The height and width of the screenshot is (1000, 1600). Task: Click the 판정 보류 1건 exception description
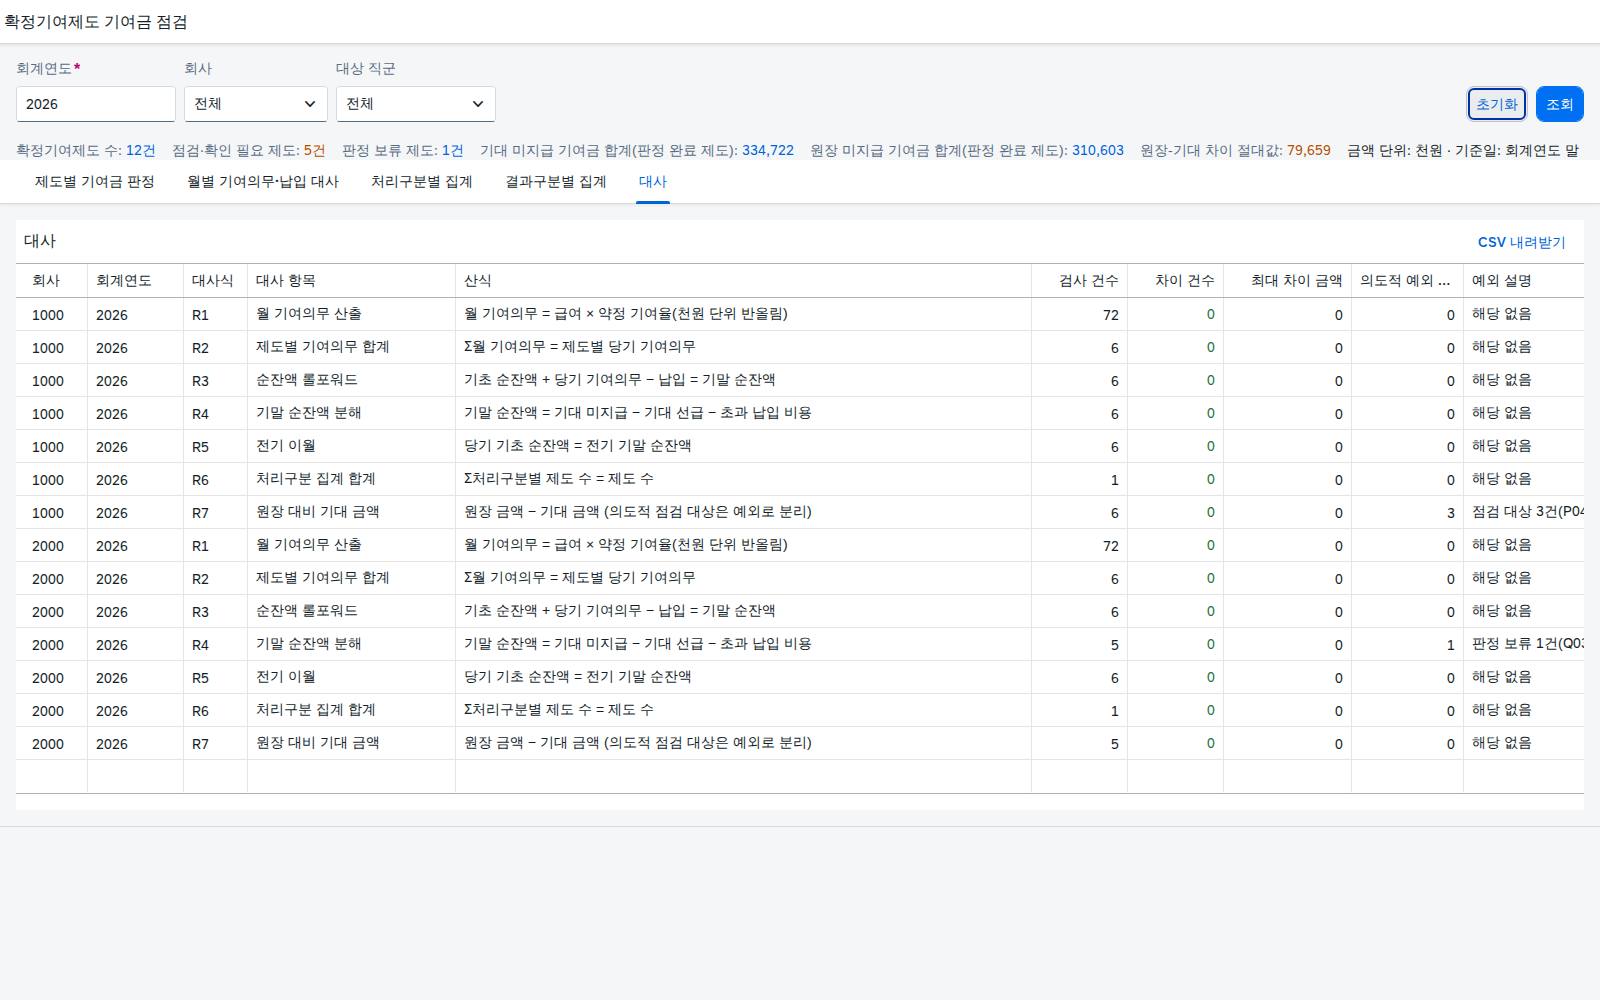[x=1528, y=644]
